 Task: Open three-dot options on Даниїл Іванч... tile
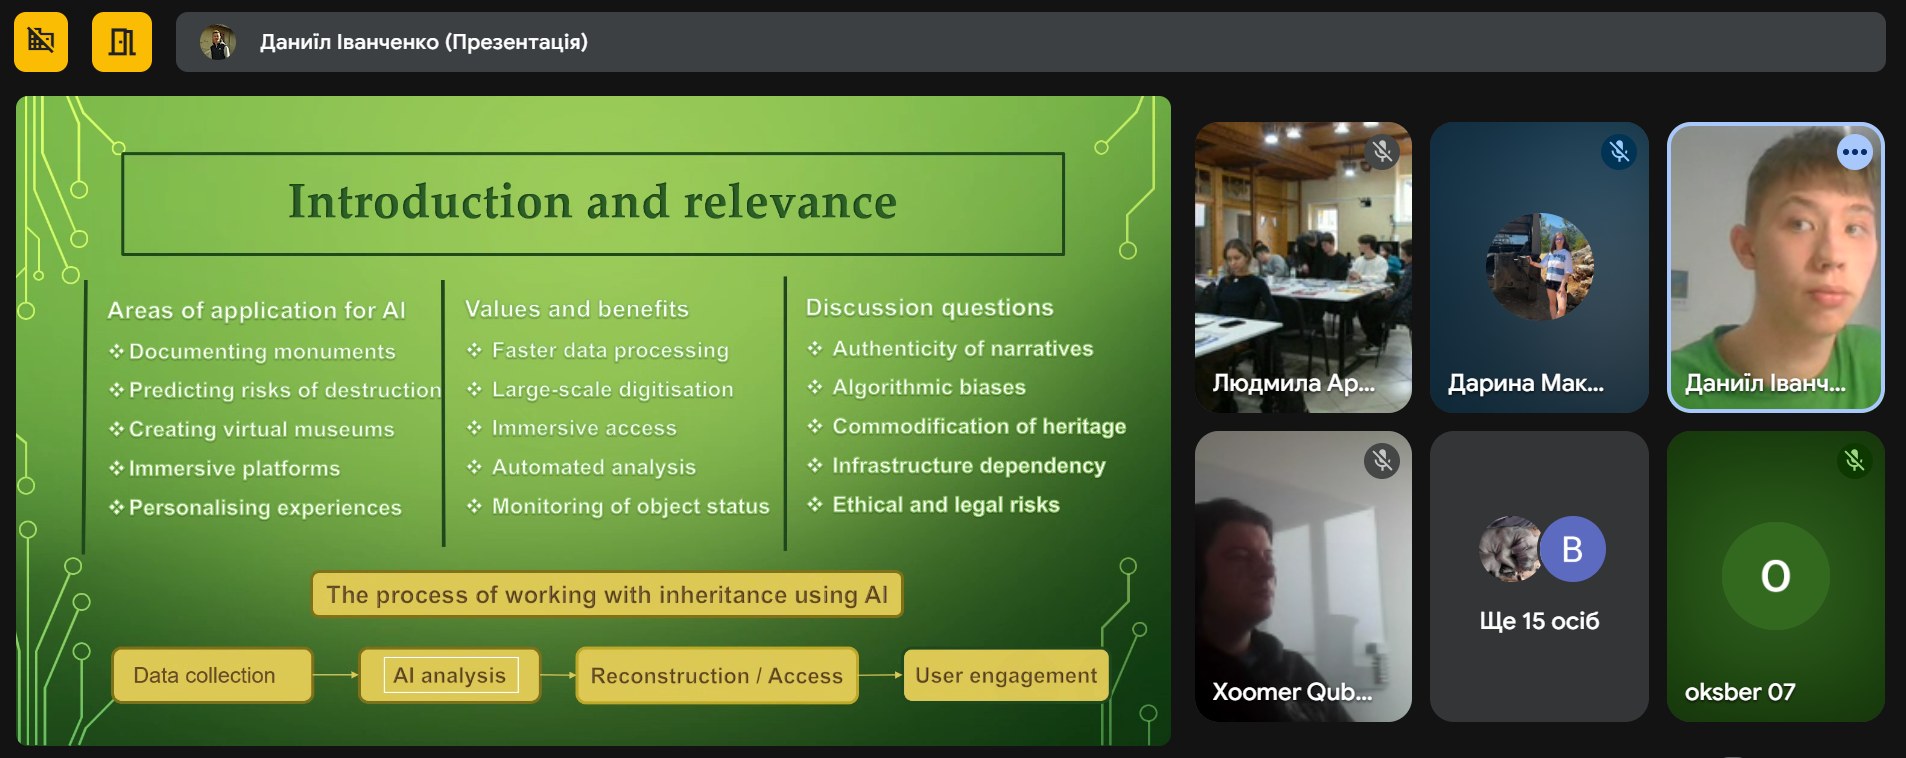(1854, 153)
